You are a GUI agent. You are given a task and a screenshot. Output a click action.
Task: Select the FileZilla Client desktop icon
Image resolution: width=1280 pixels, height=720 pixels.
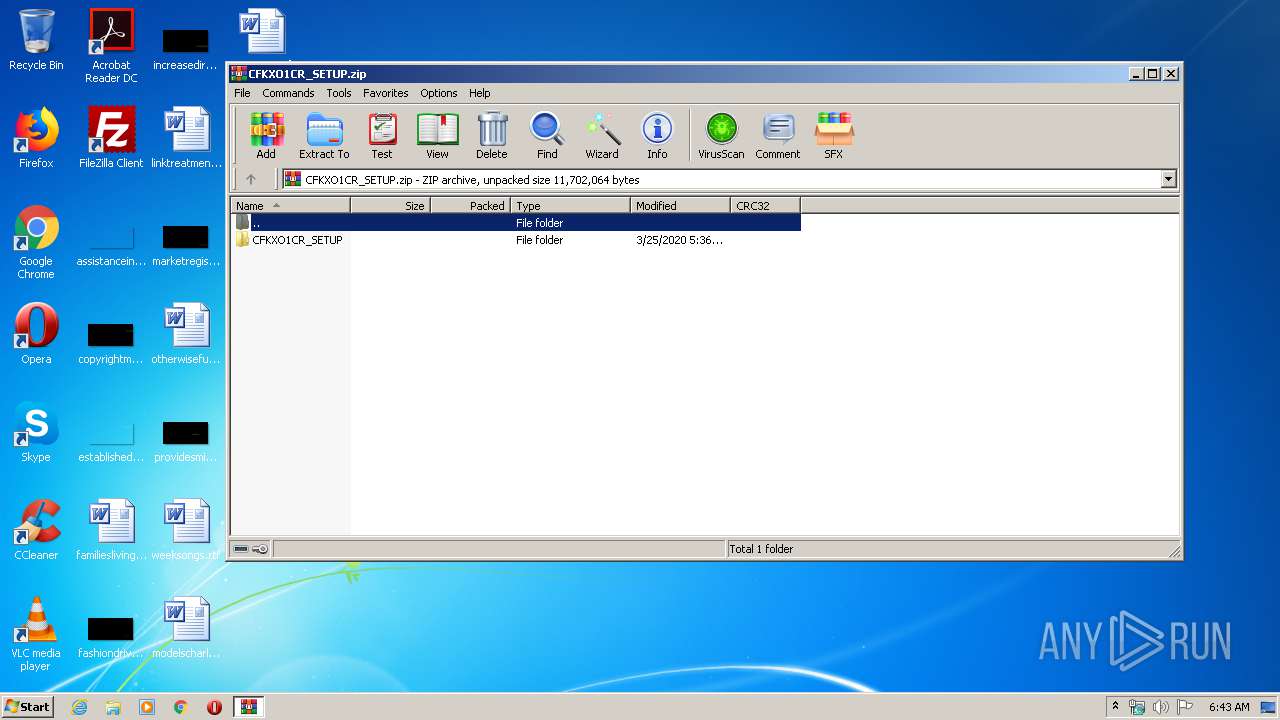(x=111, y=138)
